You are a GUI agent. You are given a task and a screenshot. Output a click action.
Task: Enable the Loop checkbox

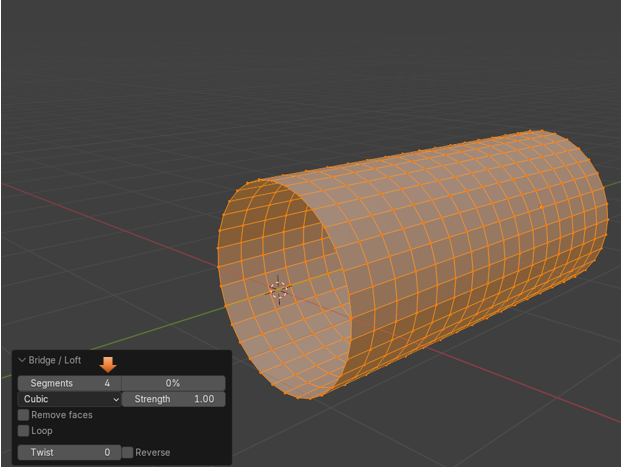pyautogui.click(x=24, y=431)
